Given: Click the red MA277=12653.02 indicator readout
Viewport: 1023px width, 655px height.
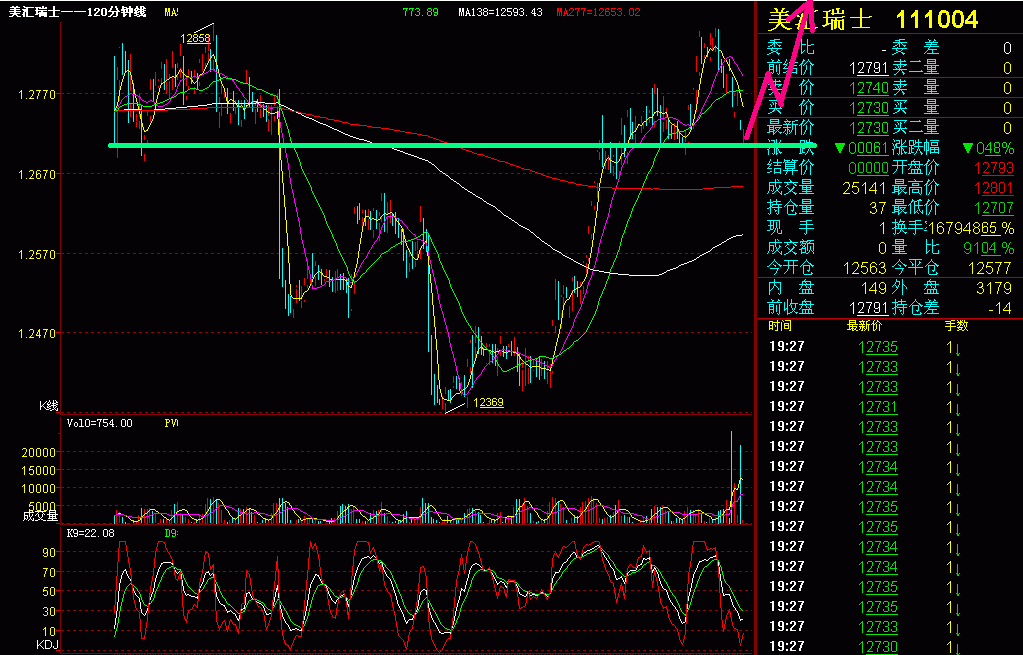Looking at the screenshot, I should 598,12.
